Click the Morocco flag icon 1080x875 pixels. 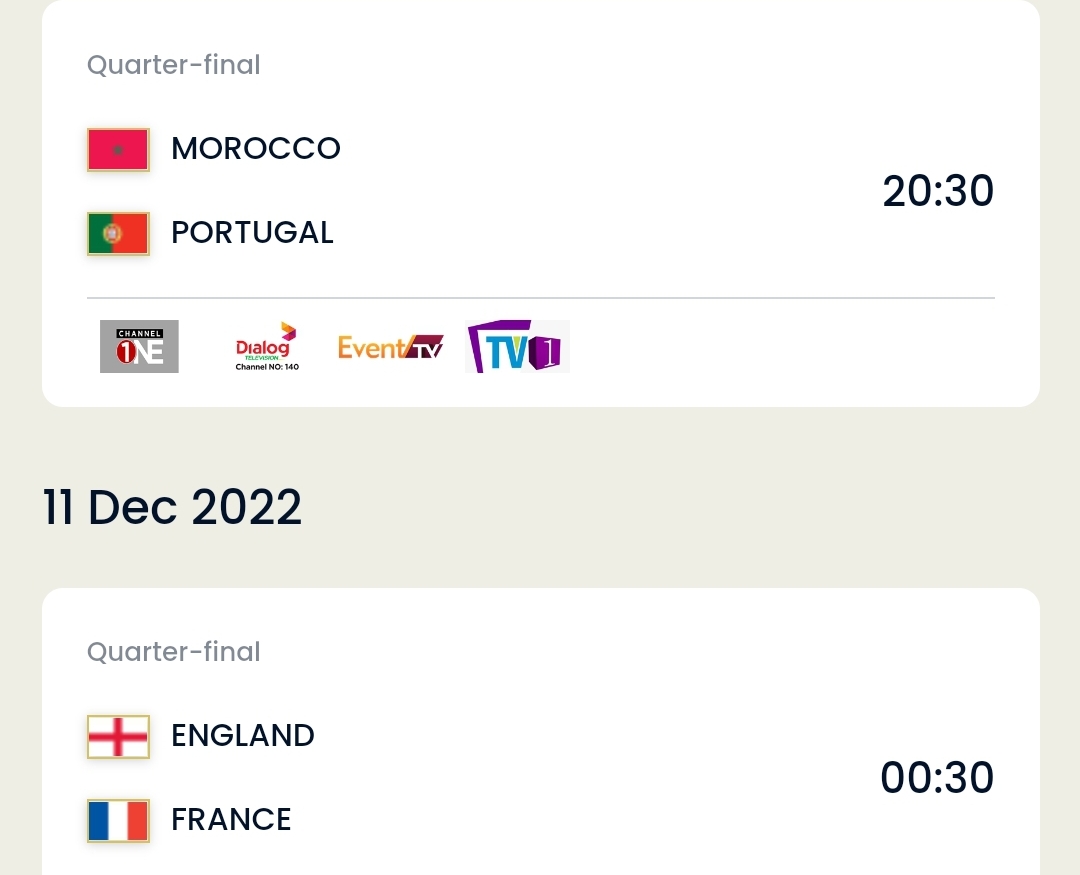[x=118, y=150]
